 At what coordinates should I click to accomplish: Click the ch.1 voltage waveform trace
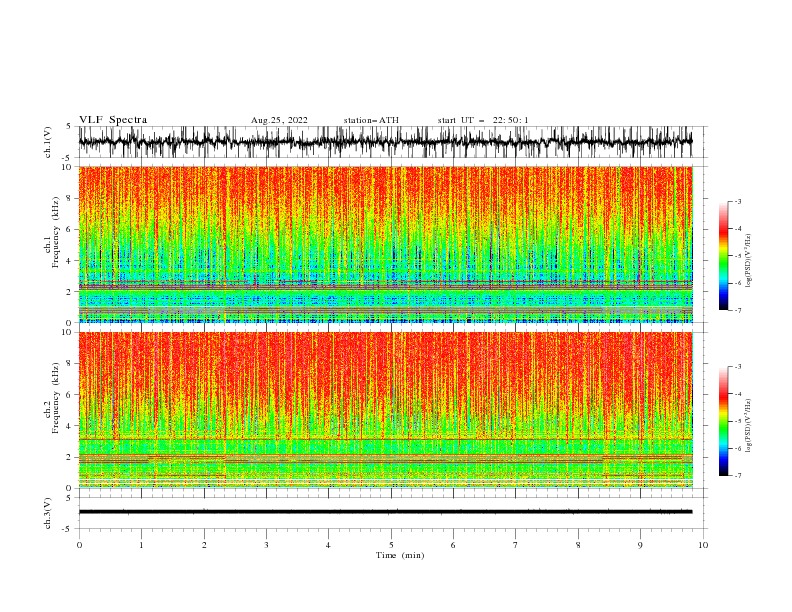385,142
